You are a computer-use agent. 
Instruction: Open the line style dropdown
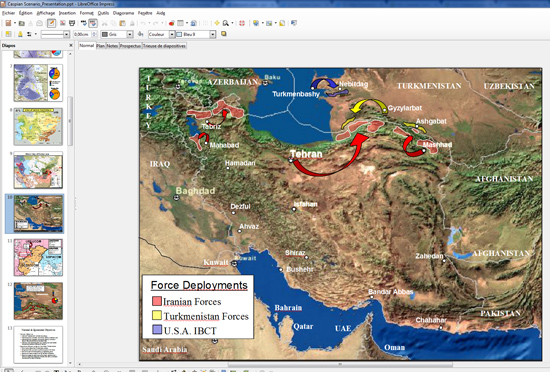pos(66,34)
